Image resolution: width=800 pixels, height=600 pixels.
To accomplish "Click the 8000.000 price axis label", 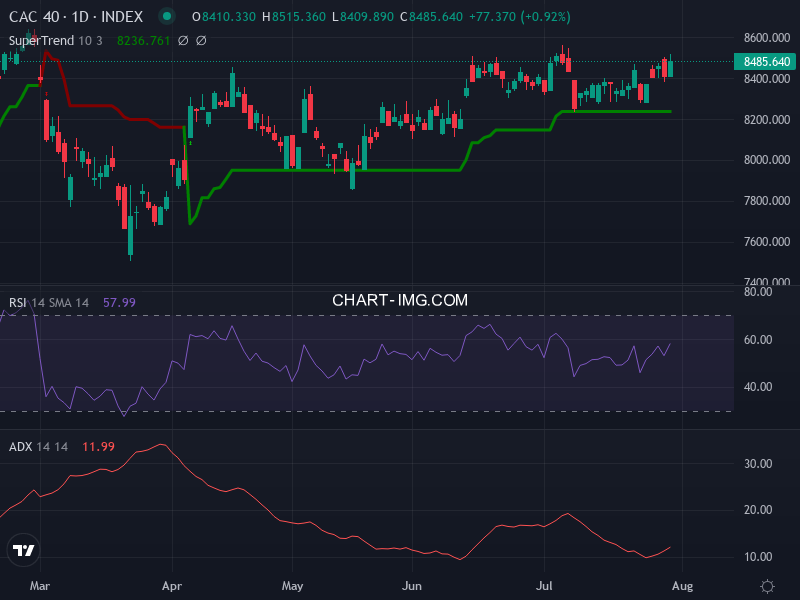I will pyautogui.click(x=767, y=160).
